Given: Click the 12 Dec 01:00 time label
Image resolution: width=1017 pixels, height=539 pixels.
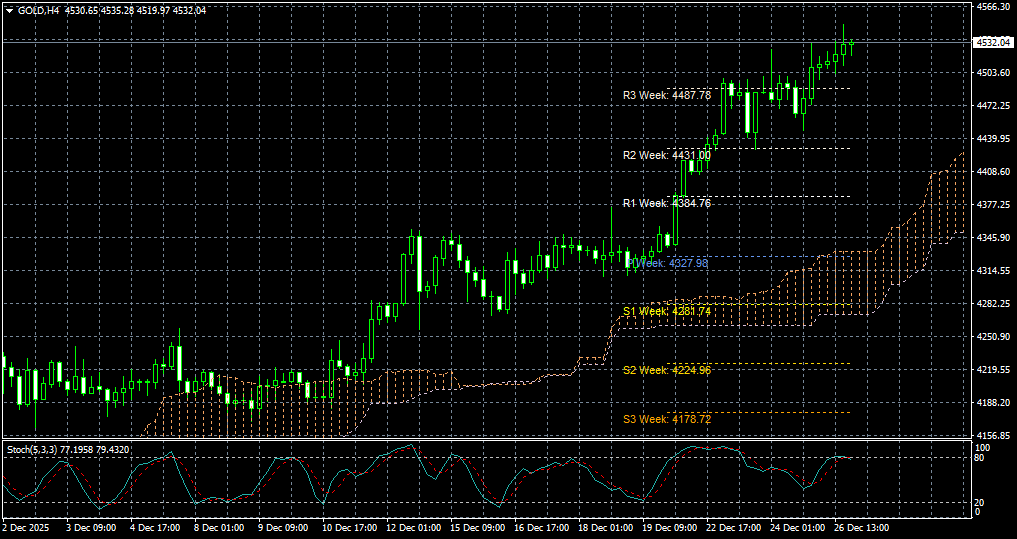Looking at the screenshot, I should pos(414,529).
